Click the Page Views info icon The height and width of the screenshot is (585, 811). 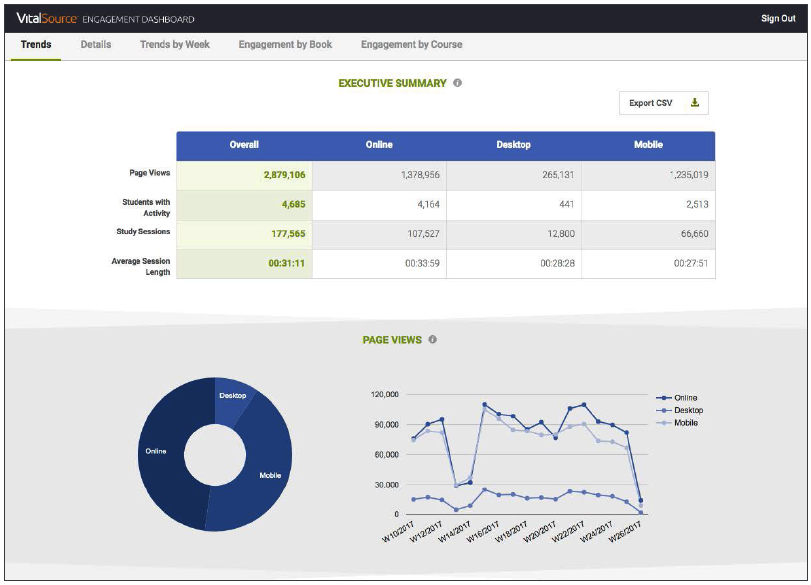click(x=433, y=340)
